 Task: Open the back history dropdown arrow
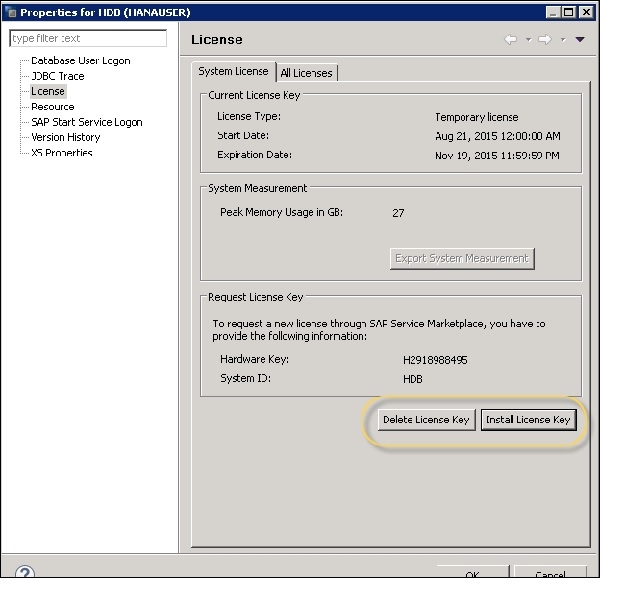(x=527, y=40)
